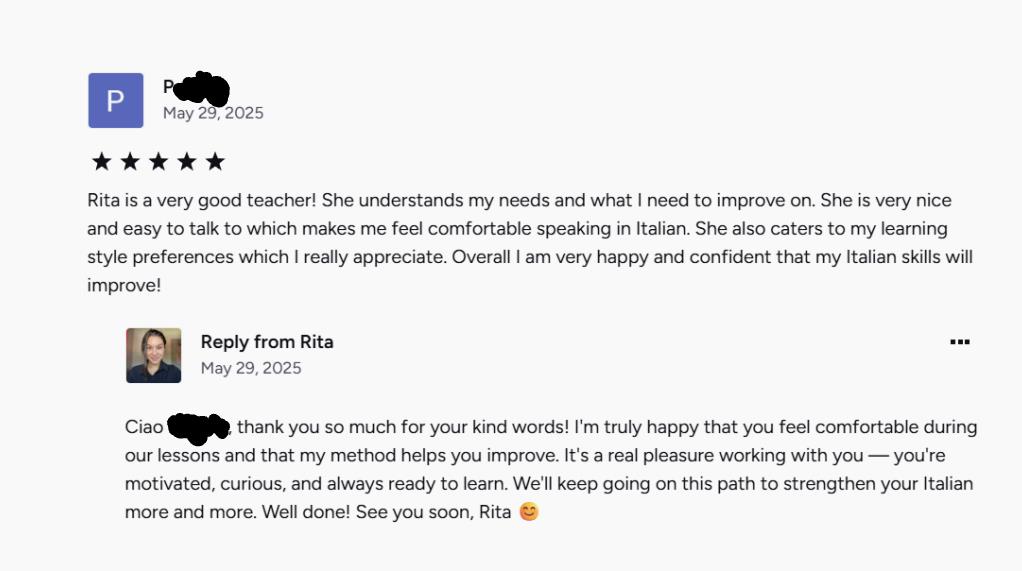Click the smiling emoji ending Rita's reply
The width and height of the screenshot is (1022, 571).
point(529,512)
